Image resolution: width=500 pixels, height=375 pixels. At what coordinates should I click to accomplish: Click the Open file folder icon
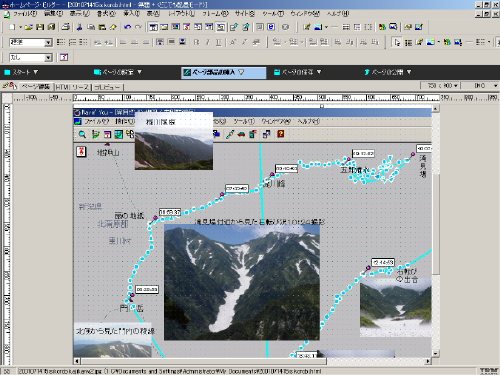28,27
